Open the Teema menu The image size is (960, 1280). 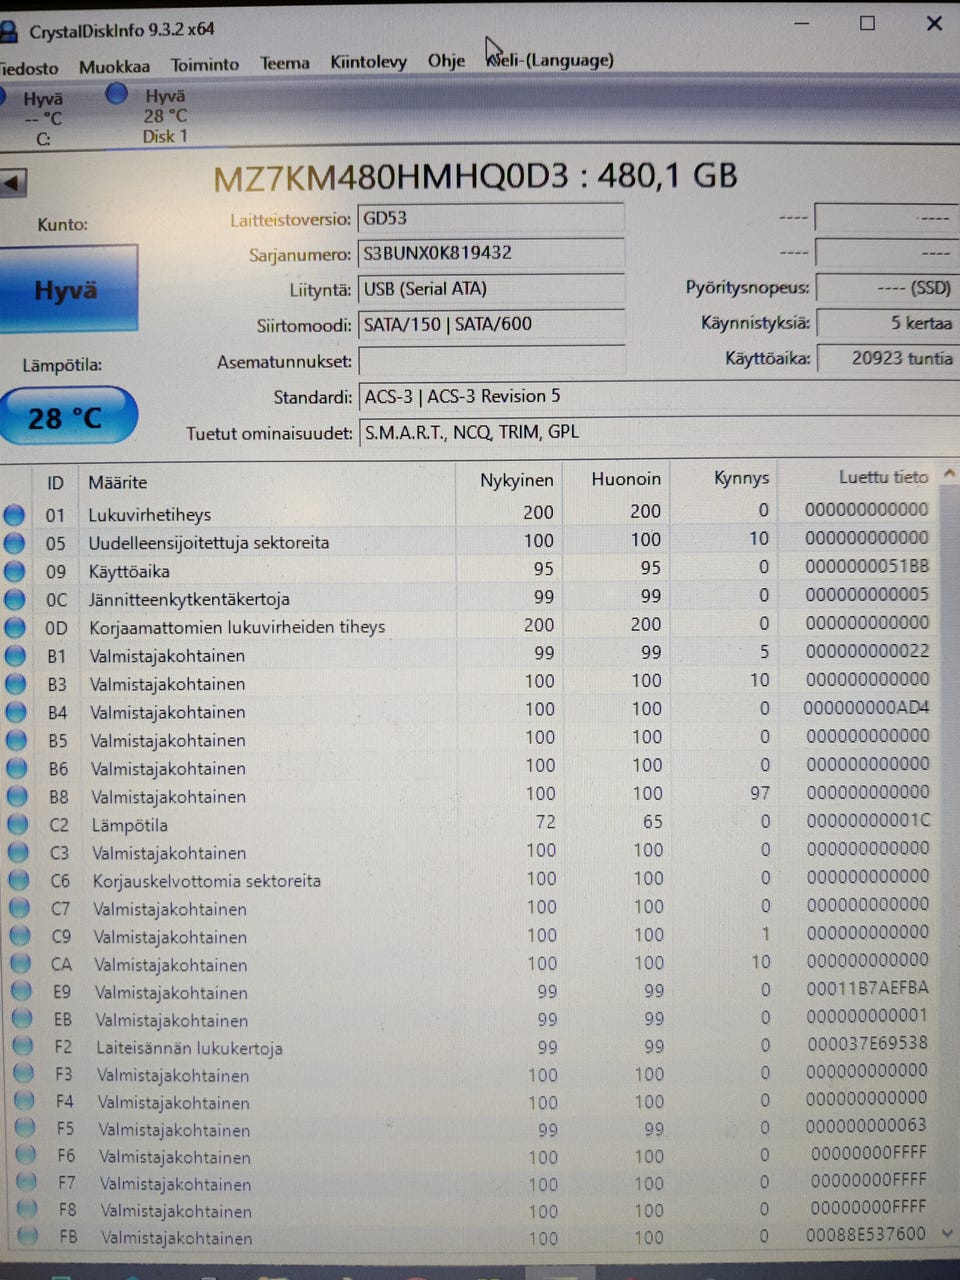285,63
